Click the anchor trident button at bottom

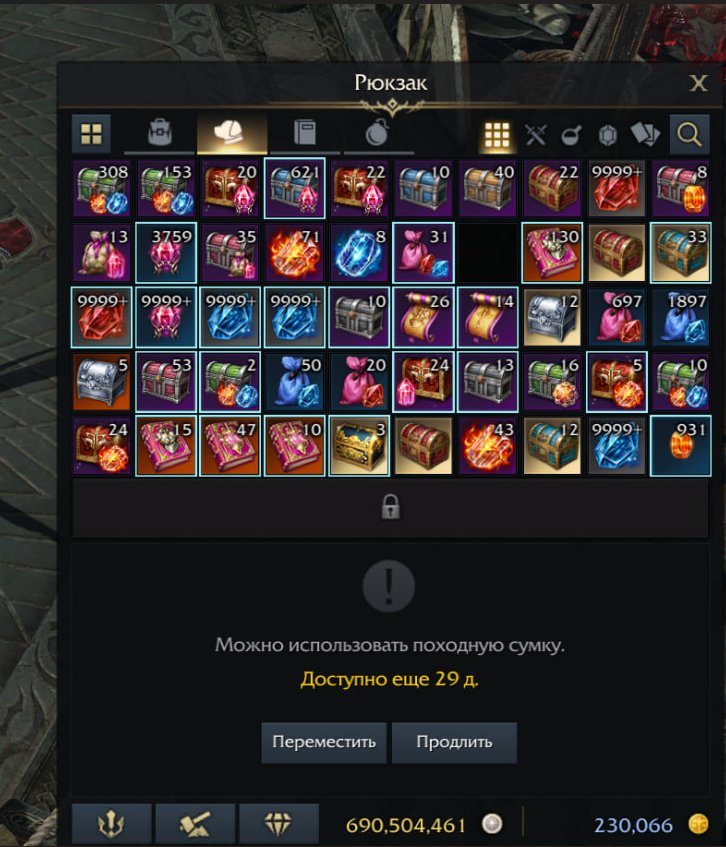click(111, 824)
